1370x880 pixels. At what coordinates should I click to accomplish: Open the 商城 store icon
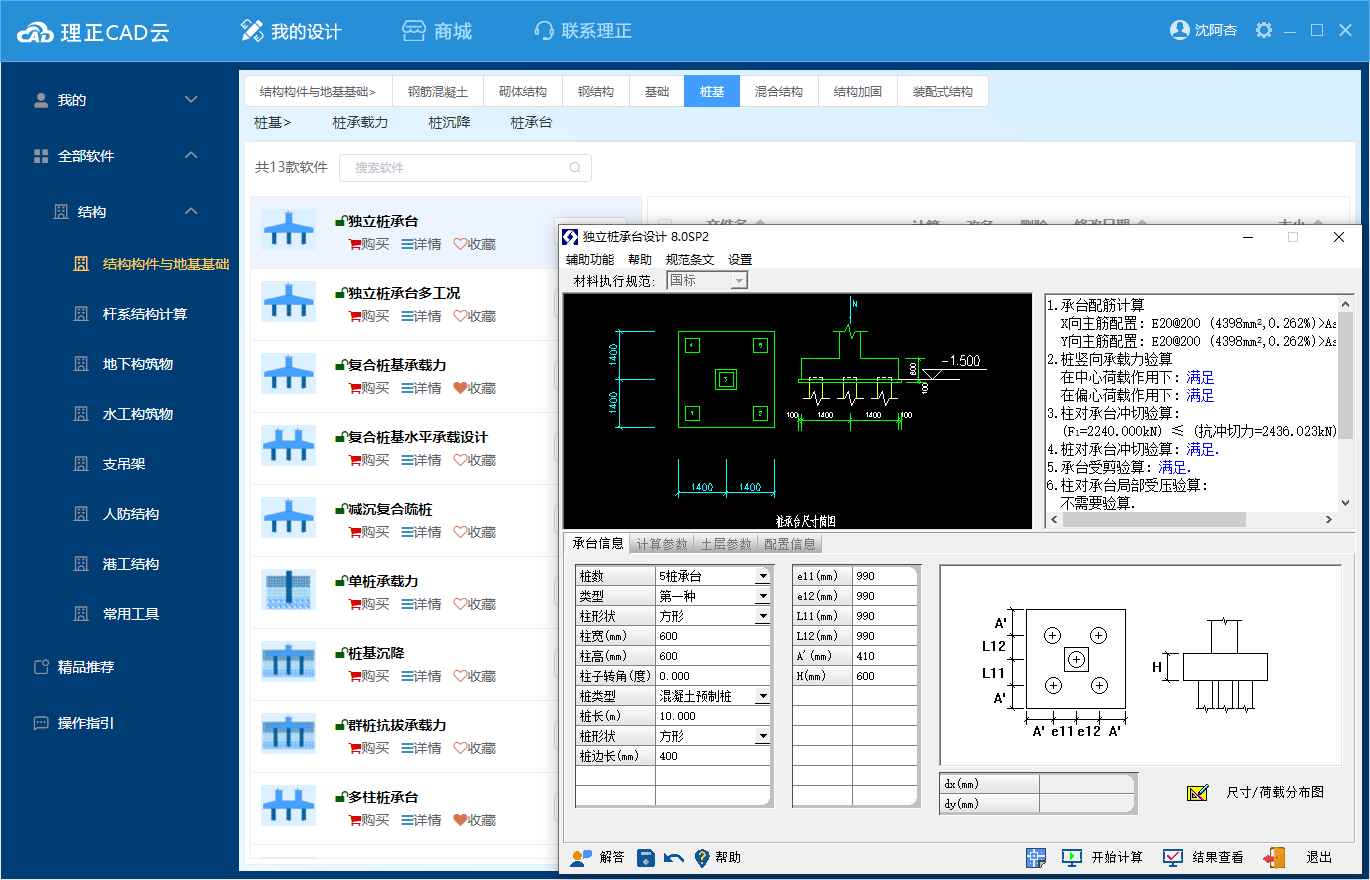coord(414,30)
